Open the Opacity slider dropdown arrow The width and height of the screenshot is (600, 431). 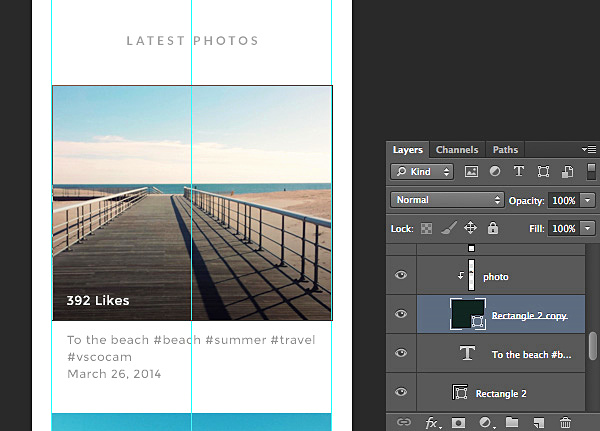[587, 200]
